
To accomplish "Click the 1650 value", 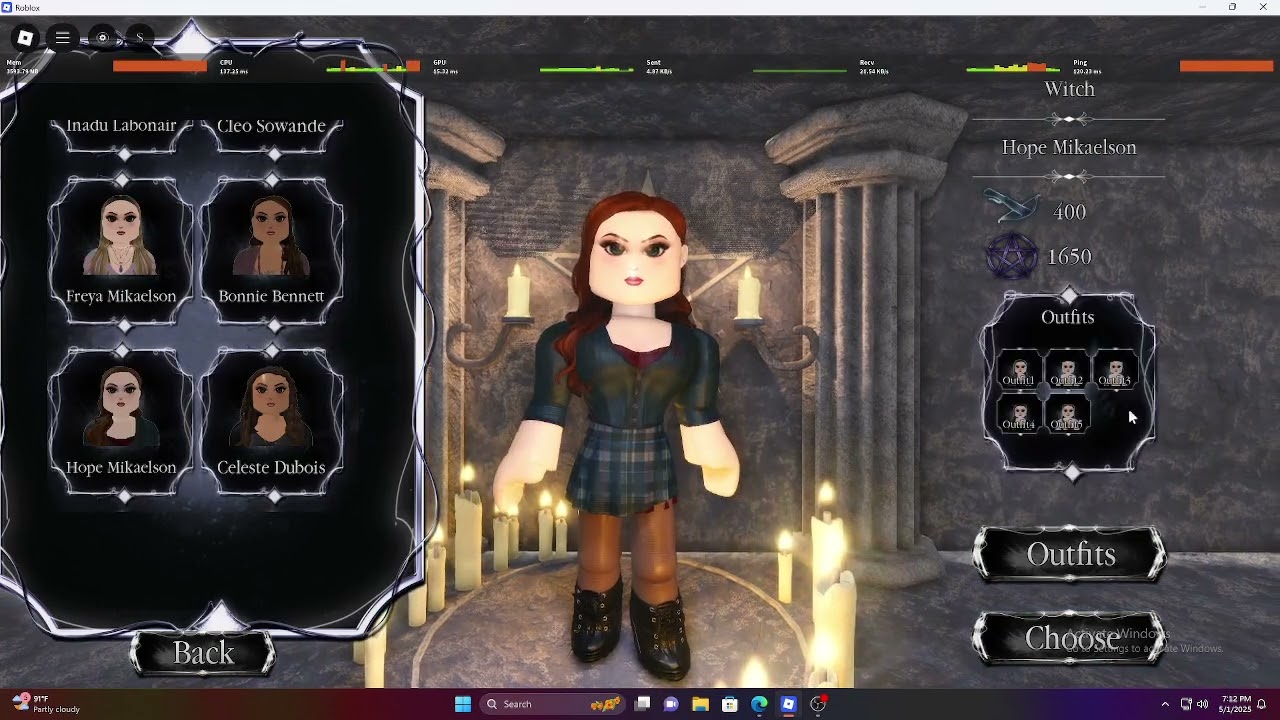I will click(x=1069, y=257).
